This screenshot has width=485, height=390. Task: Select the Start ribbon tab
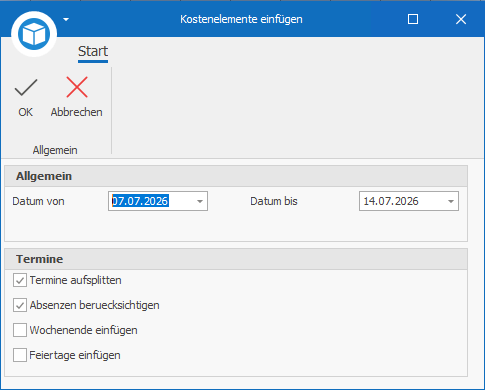(93, 52)
